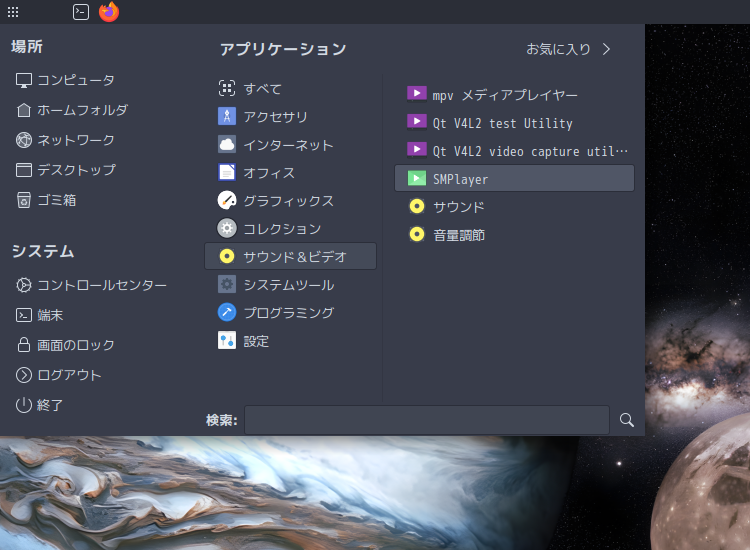Click the デスクトップ icon
This screenshot has width=750, height=550.
coord(24,170)
